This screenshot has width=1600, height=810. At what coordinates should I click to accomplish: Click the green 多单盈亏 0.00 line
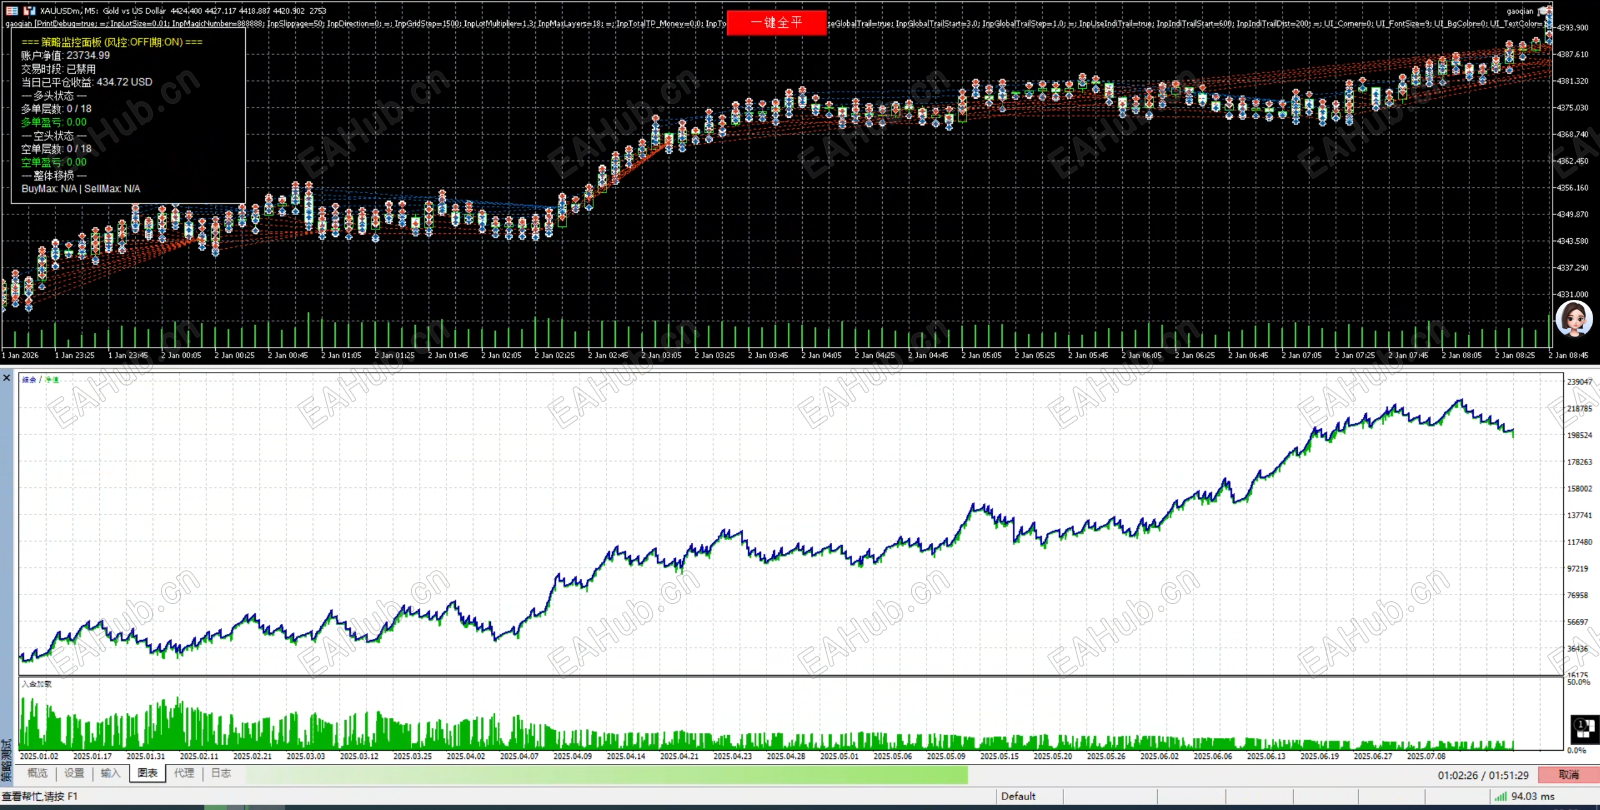coord(54,122)
